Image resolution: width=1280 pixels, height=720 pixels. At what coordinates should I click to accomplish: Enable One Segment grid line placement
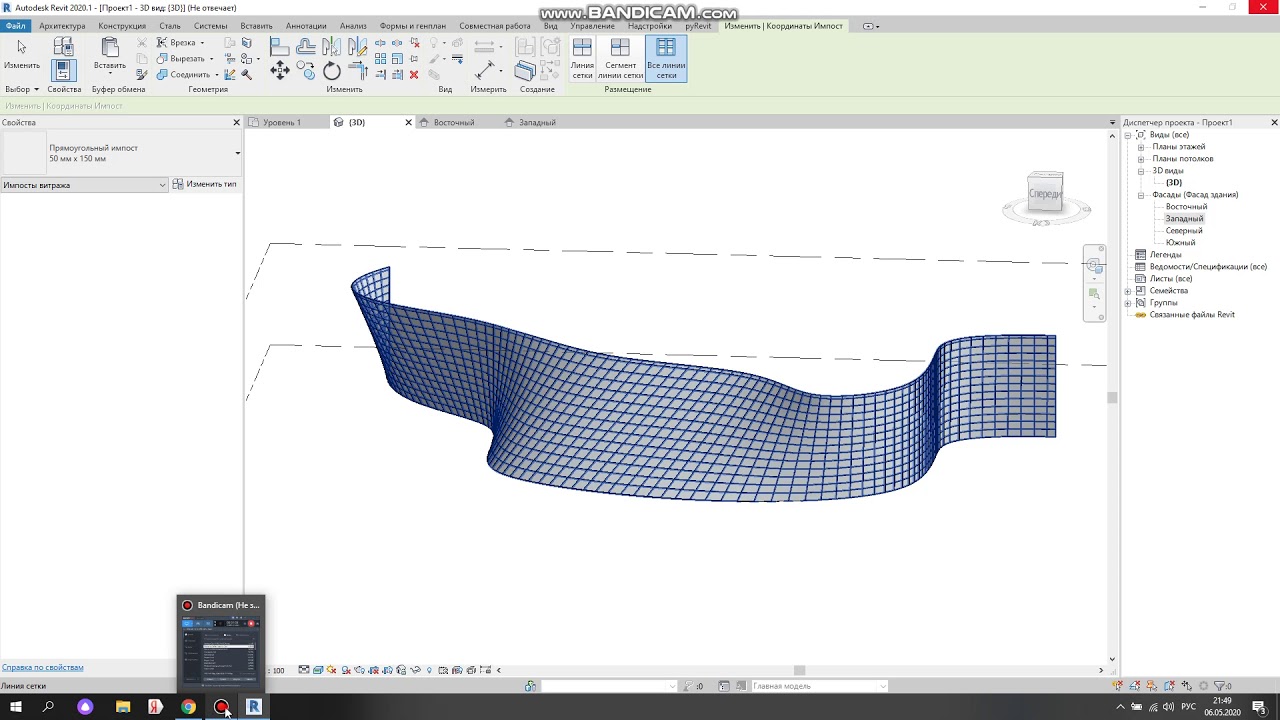pyautogui.click(x=620, y=59)
